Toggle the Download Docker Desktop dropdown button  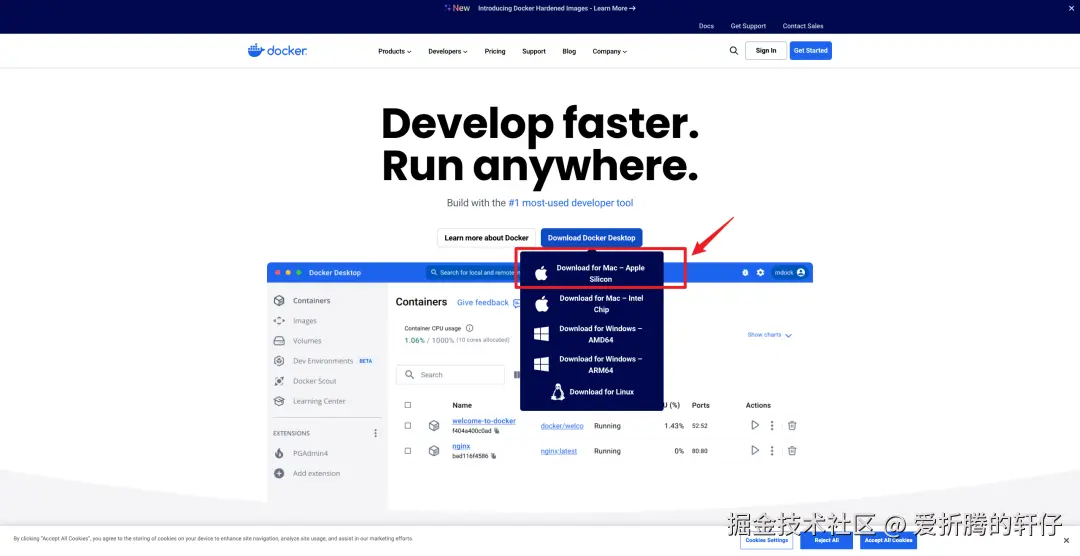[592, 238]
